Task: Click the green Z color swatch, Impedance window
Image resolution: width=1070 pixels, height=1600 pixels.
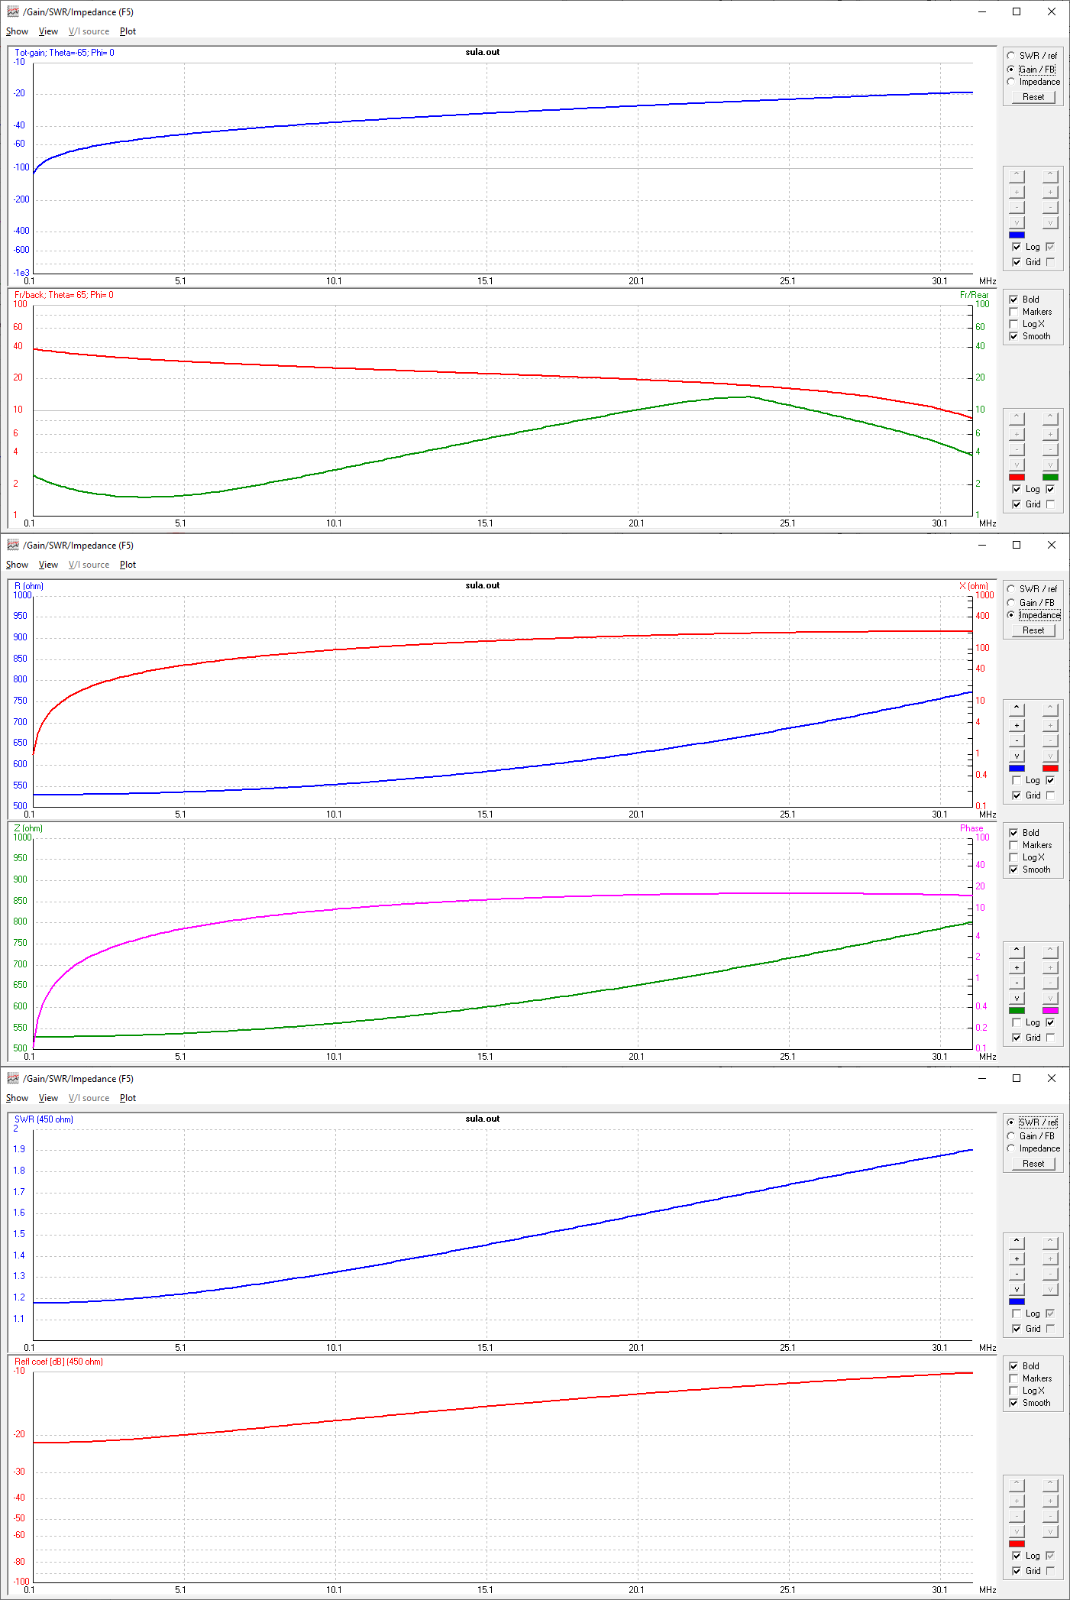Action: click(1017, 1010)
